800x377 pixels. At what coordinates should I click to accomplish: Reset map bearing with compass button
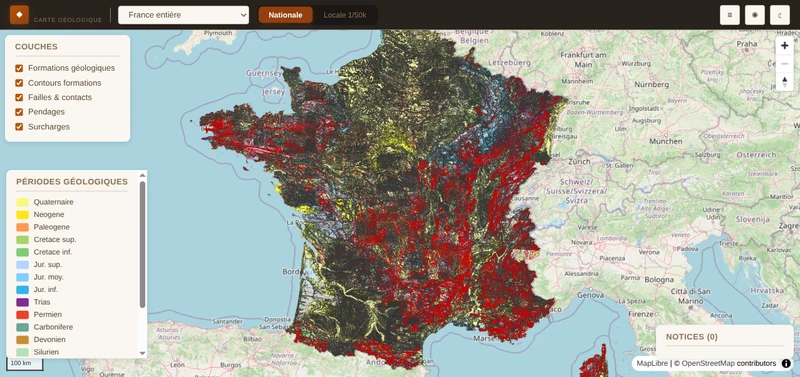click(x=784, y=81)
